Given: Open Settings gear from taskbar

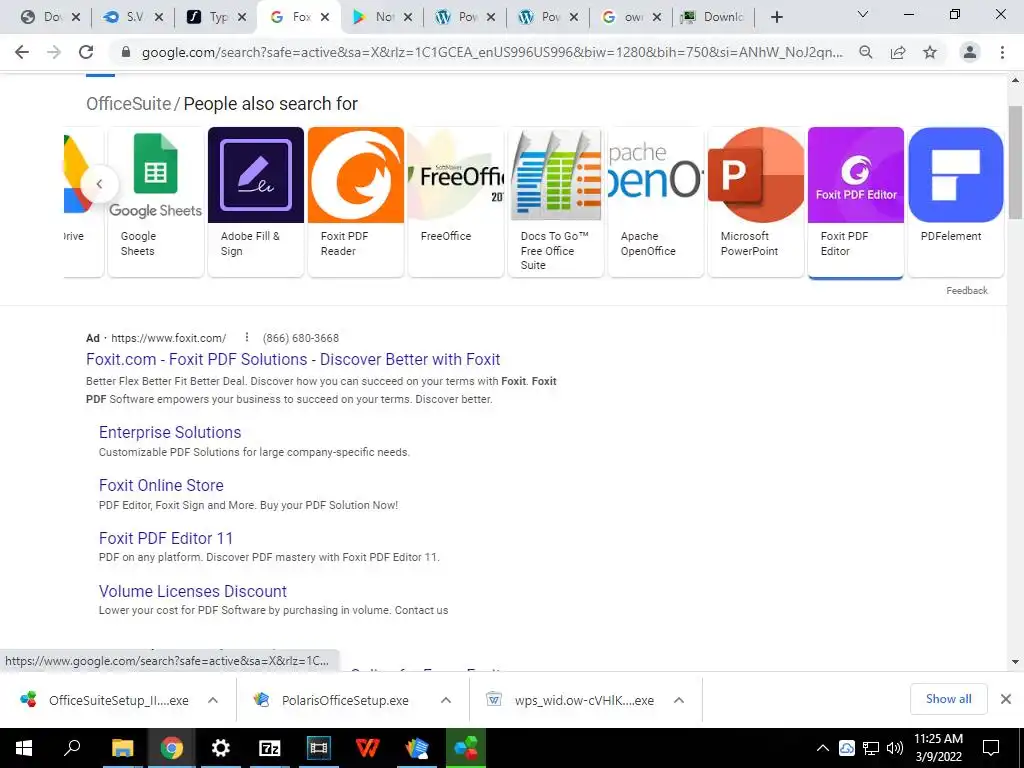Looking at the screenshot, I should pyautogui.click(x=221, y=748).
